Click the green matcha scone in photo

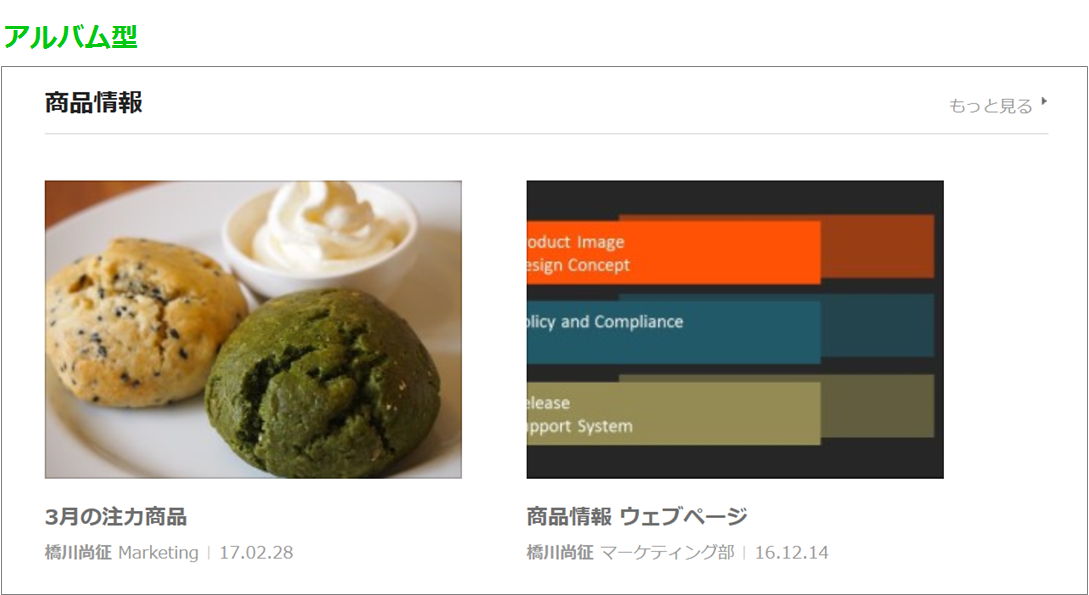point(323,382)
